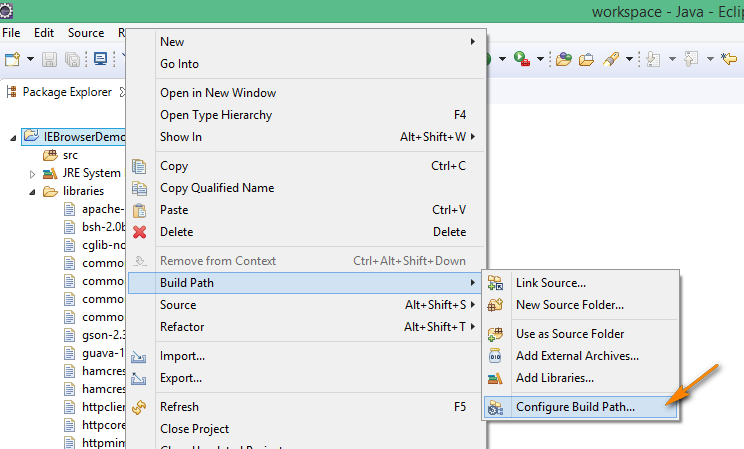This screenshot has width=744, height=449.
Task: Click the red Delete icon
Action: click(140, 232)
